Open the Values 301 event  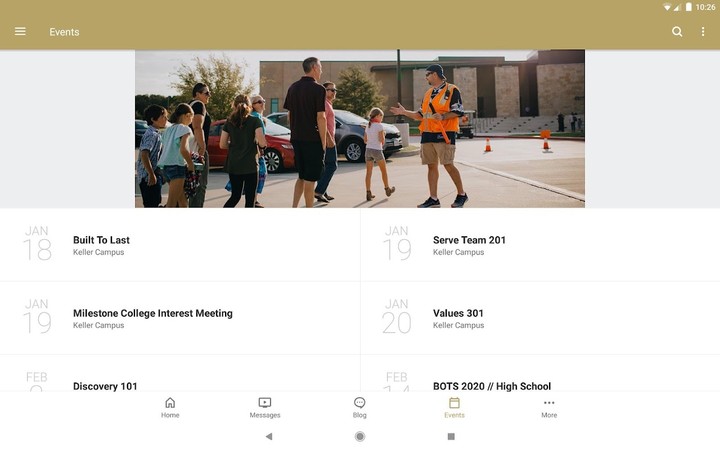pyautogui.click(x=540, y=318)
